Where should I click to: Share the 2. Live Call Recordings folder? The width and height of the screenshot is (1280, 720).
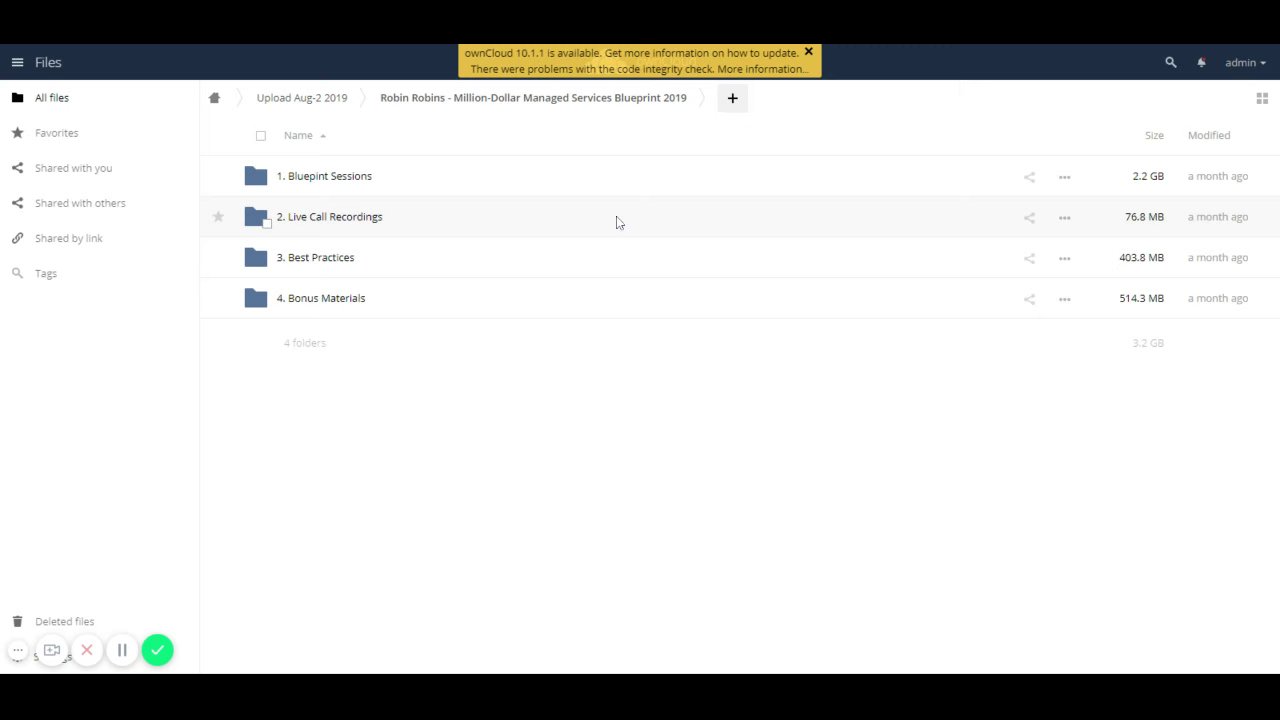point(1029,218)
